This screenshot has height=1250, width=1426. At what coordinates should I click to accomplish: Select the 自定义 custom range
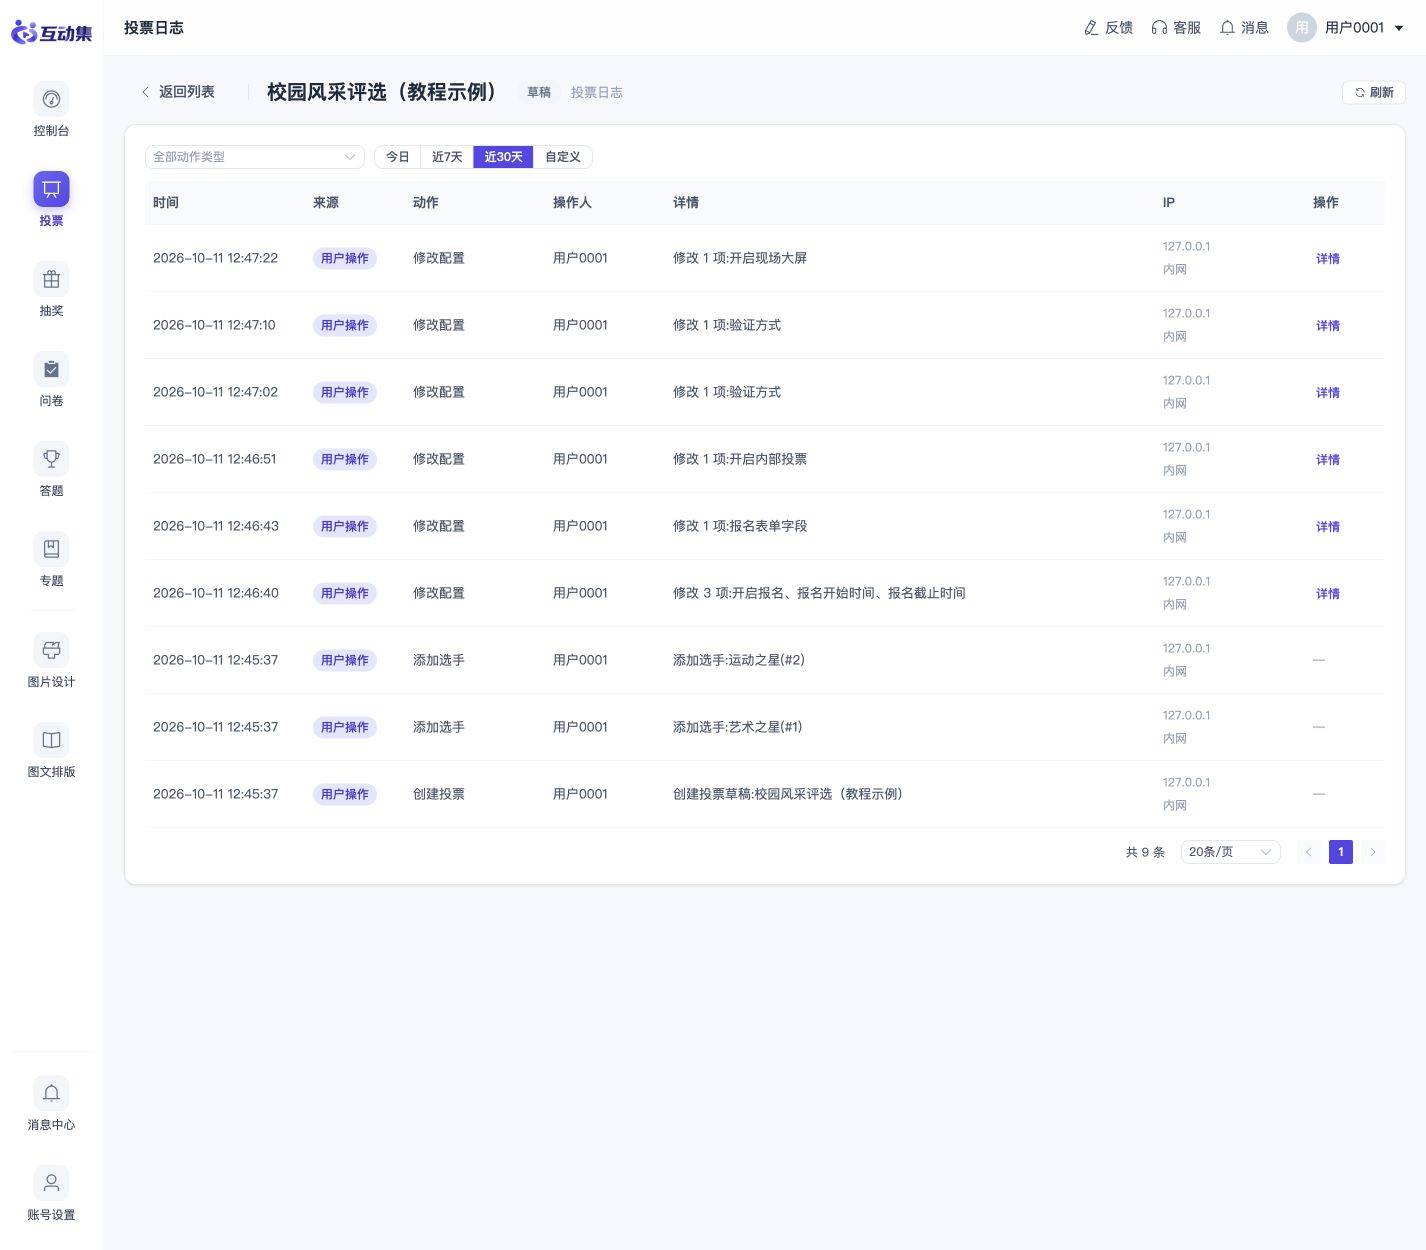pyautogui.click(x=563, y=157)
